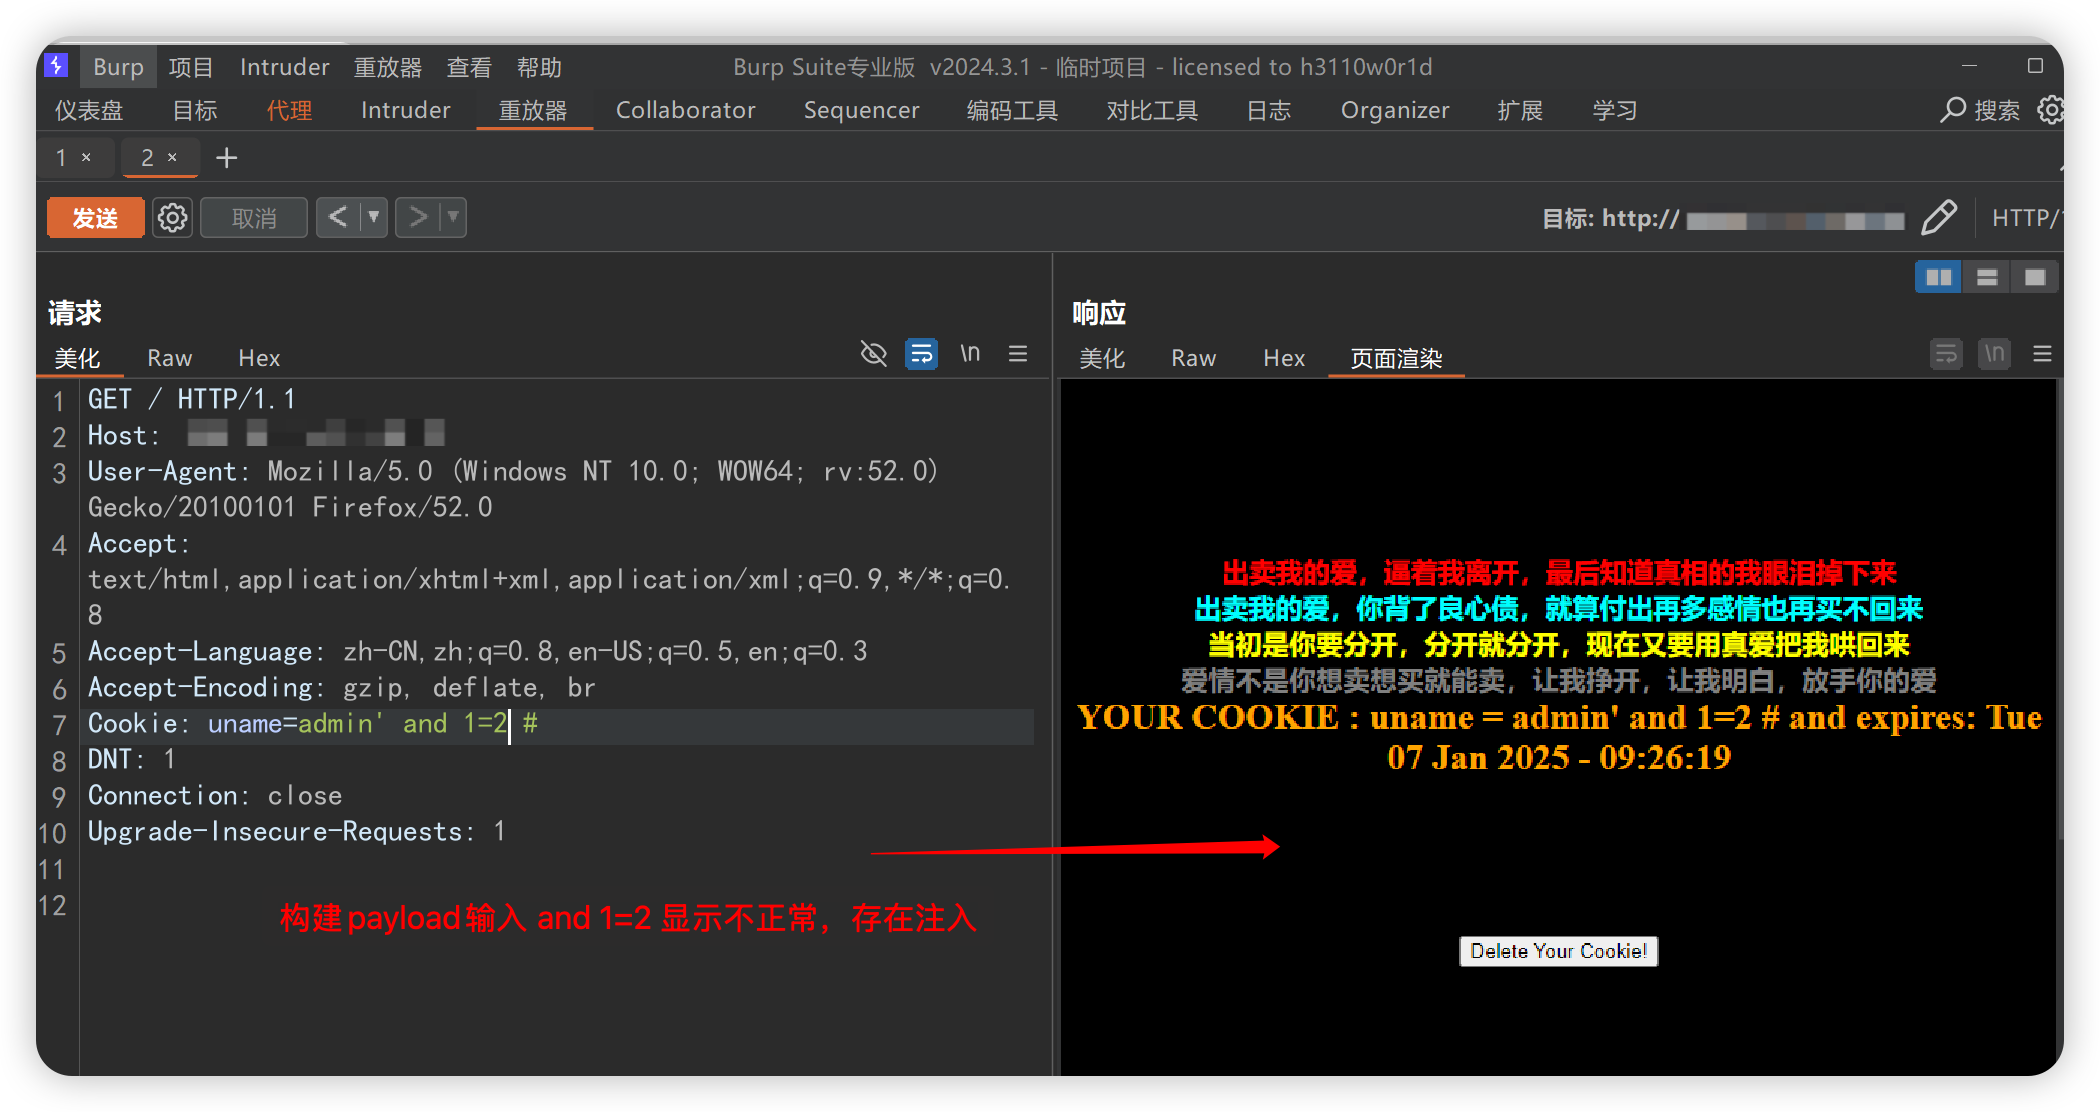The width and height of the screenshot is (2100, 1112).
Task: Go to the previous request with back arrow
Action: (x=338, y=217)
